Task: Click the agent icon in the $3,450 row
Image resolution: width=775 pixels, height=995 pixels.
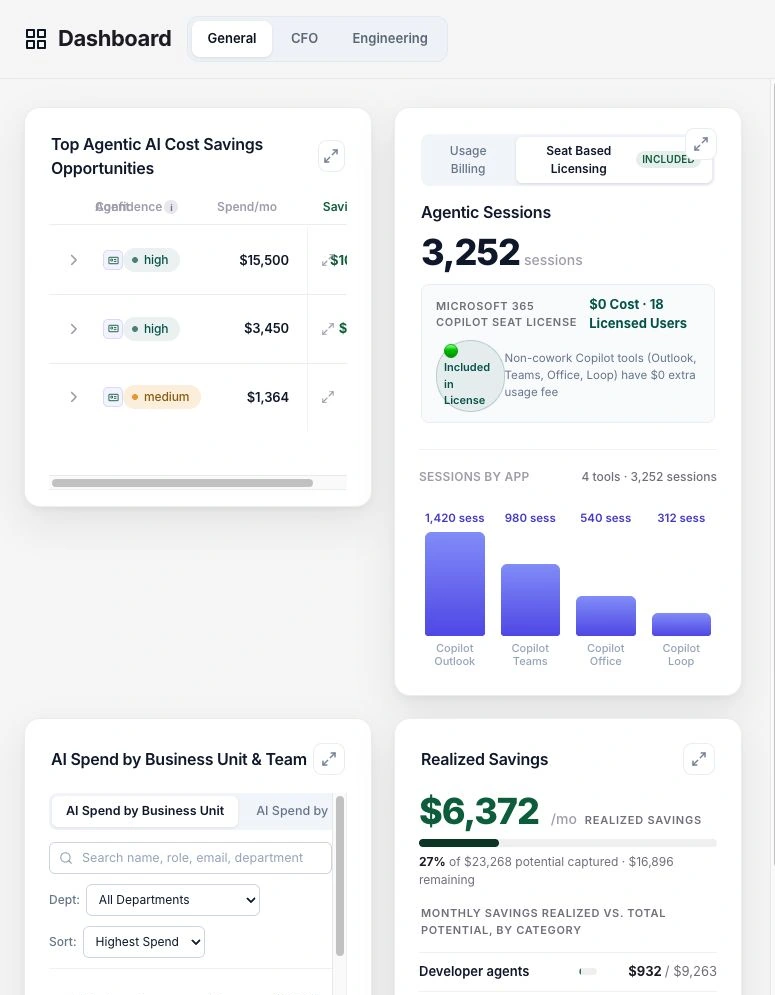Action: point(113,329)
